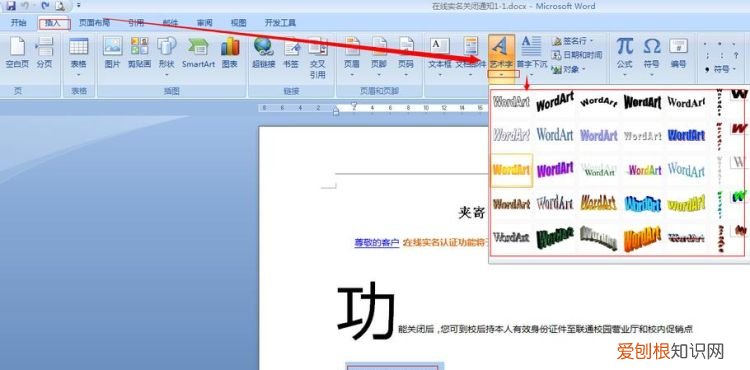Click the Ω 符号 symbol icon
Viewport: 750px width, 370px height.
(651, 47)
